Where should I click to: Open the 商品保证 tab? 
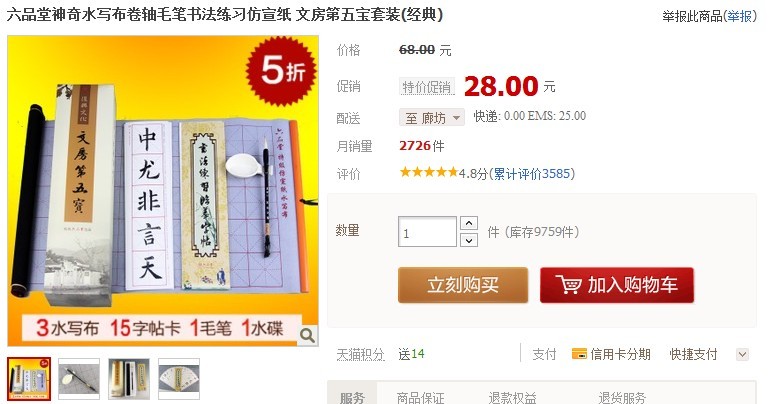(420, 397)
